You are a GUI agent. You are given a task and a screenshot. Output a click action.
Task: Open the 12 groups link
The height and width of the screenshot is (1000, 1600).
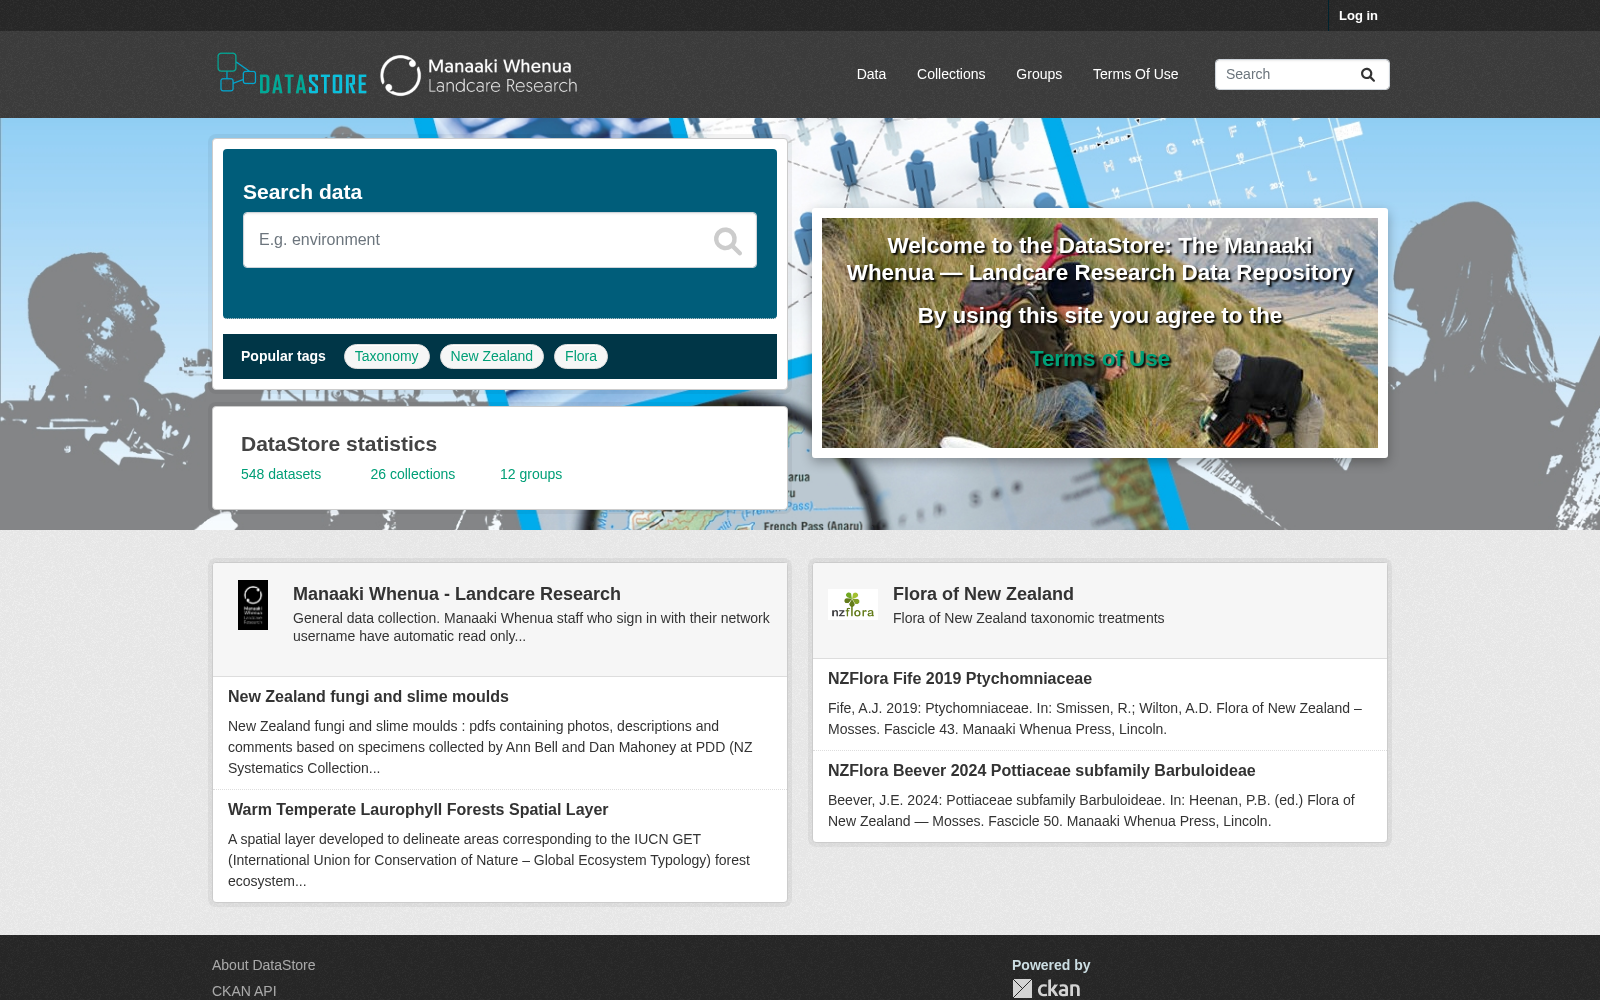[531, 474]
